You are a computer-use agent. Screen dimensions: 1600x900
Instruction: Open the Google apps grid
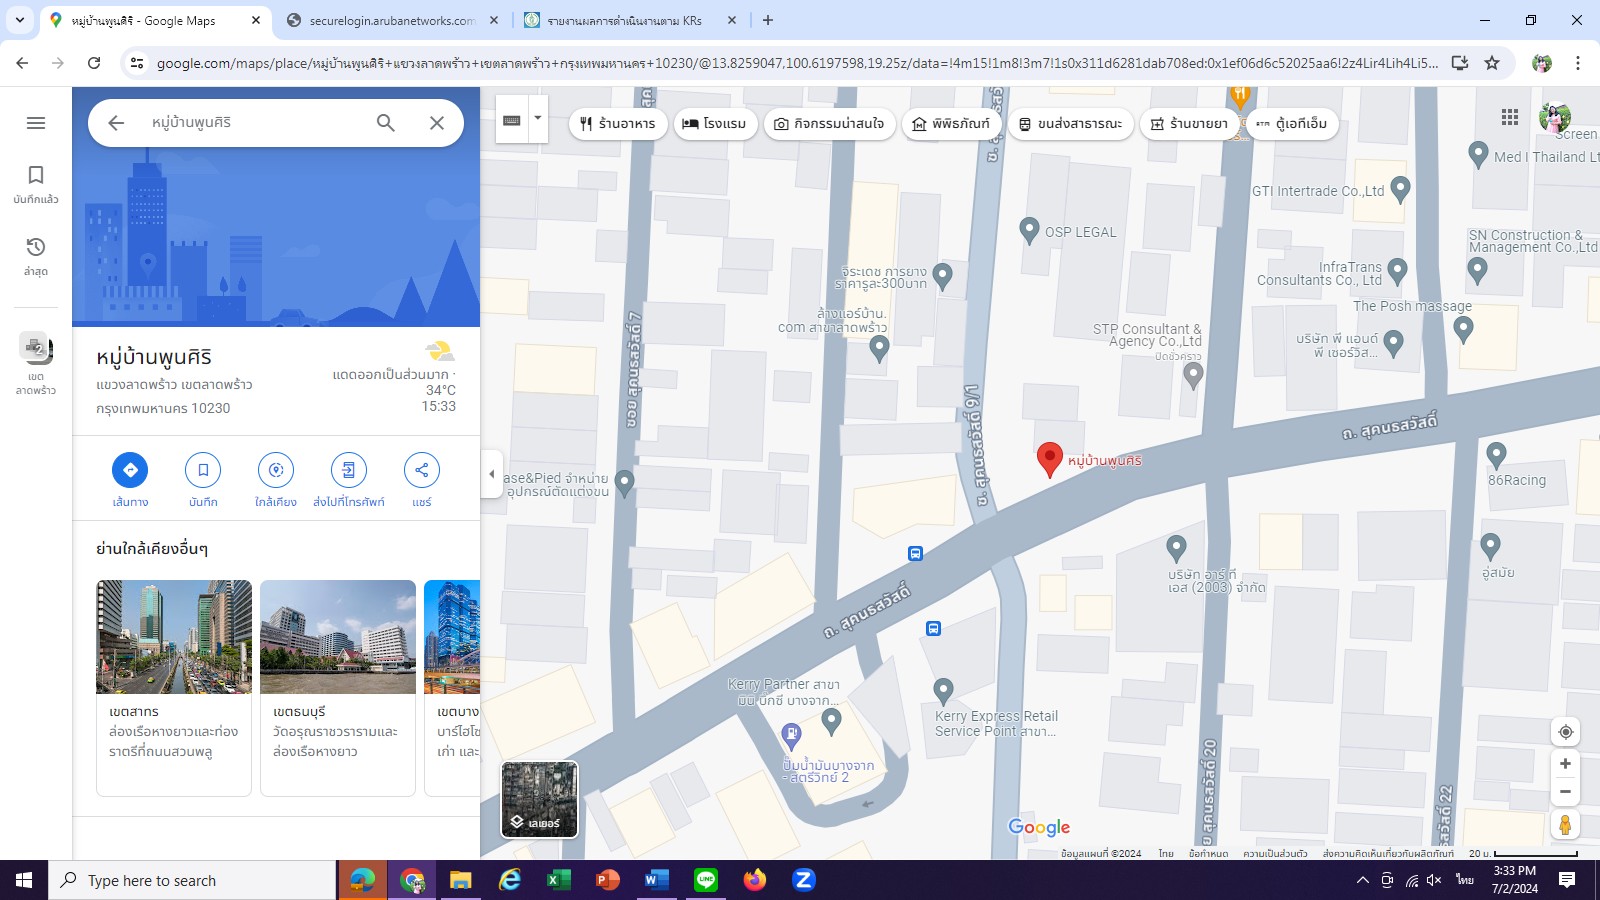1510,118
